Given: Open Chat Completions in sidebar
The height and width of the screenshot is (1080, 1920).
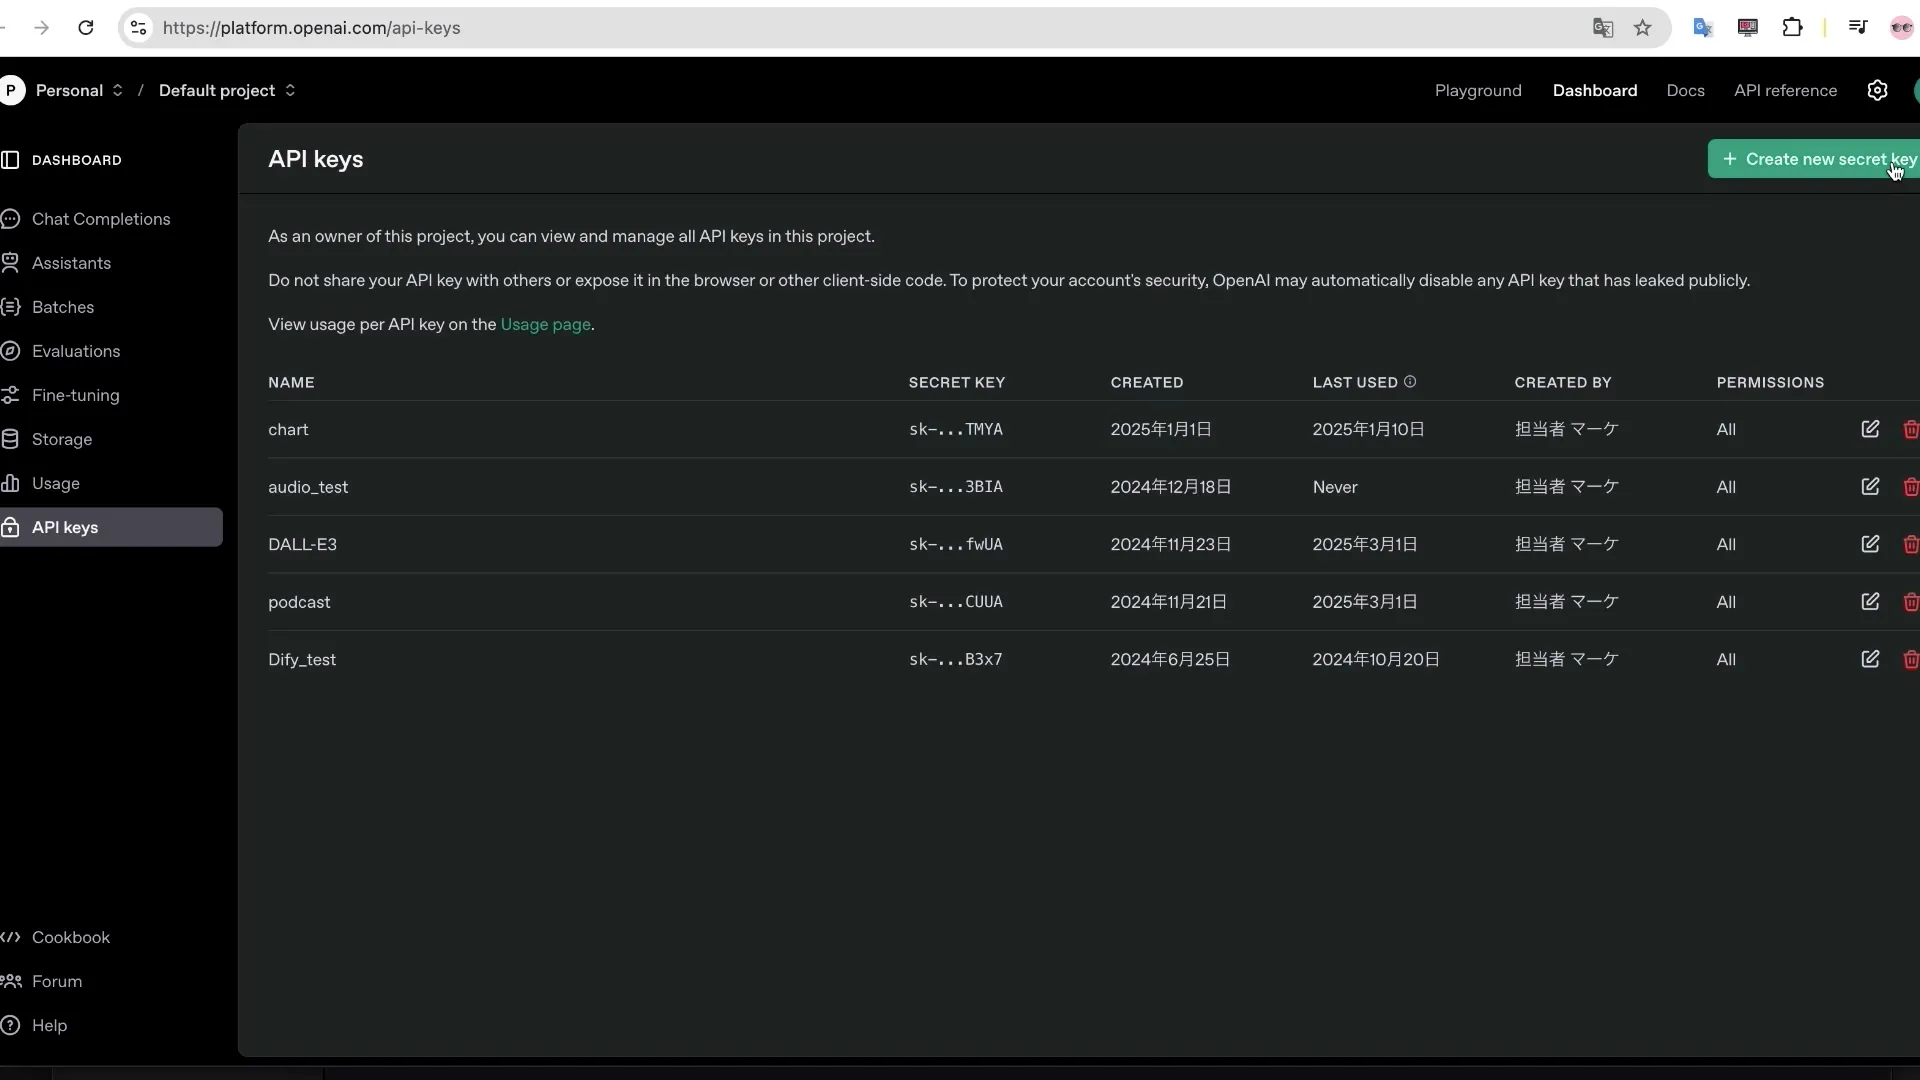Looking at the screenshot, I should click(100, 219).
